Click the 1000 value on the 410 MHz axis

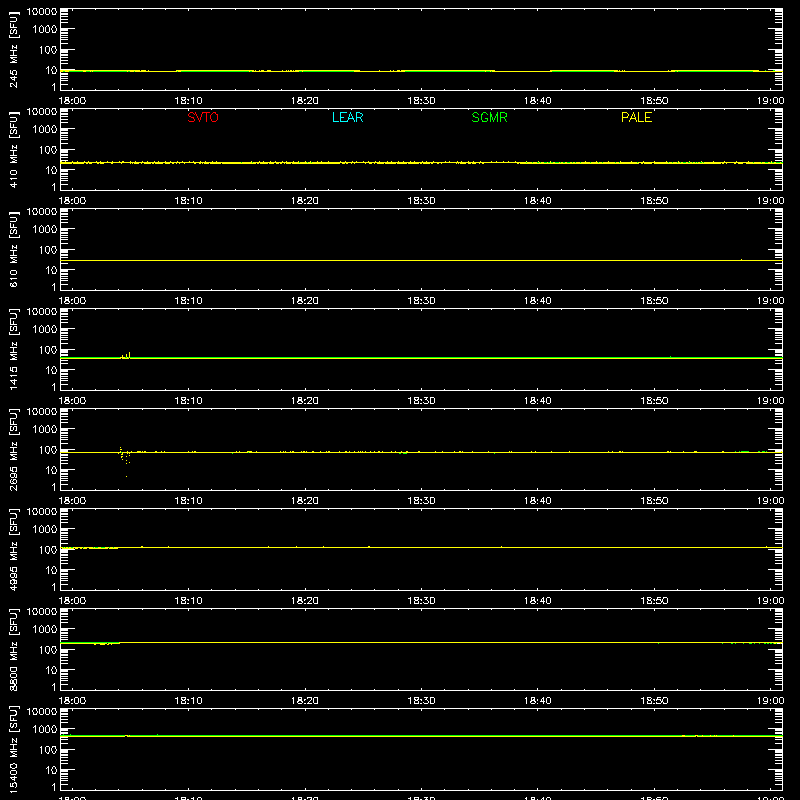pyautogui.click(x=45, y=130)
